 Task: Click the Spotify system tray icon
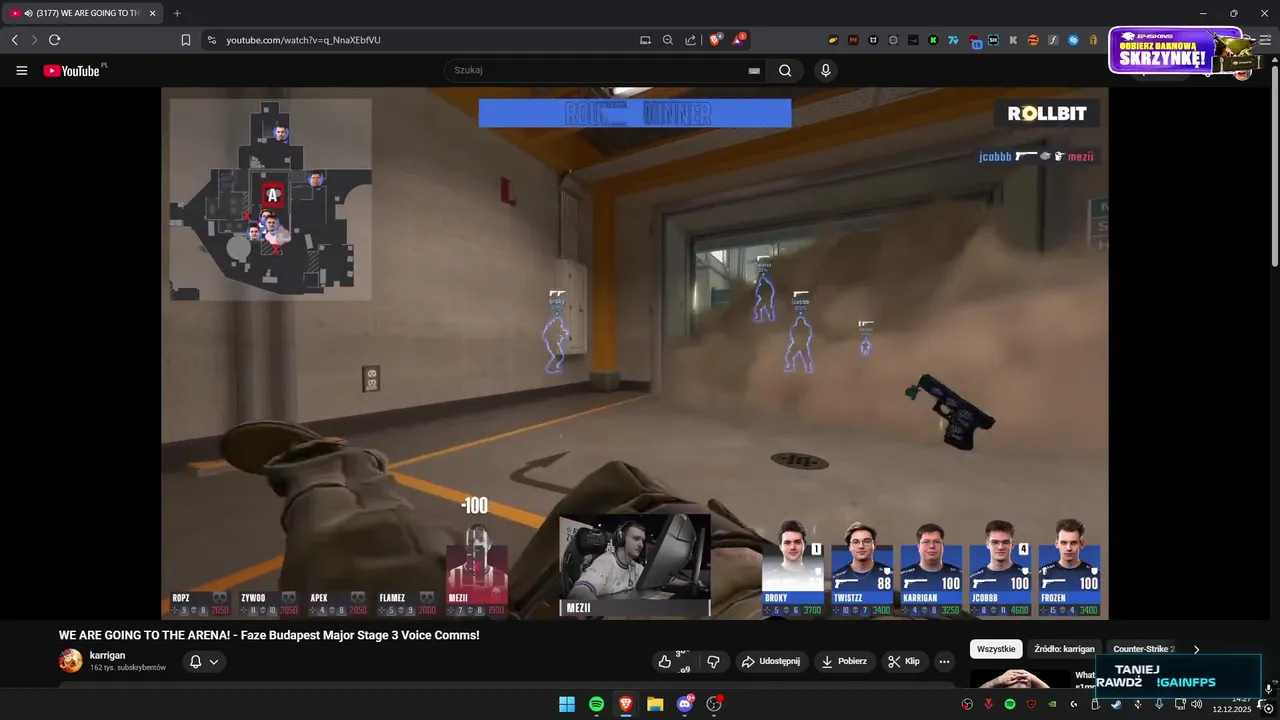pyautogui.click(x=1010, y=704)
